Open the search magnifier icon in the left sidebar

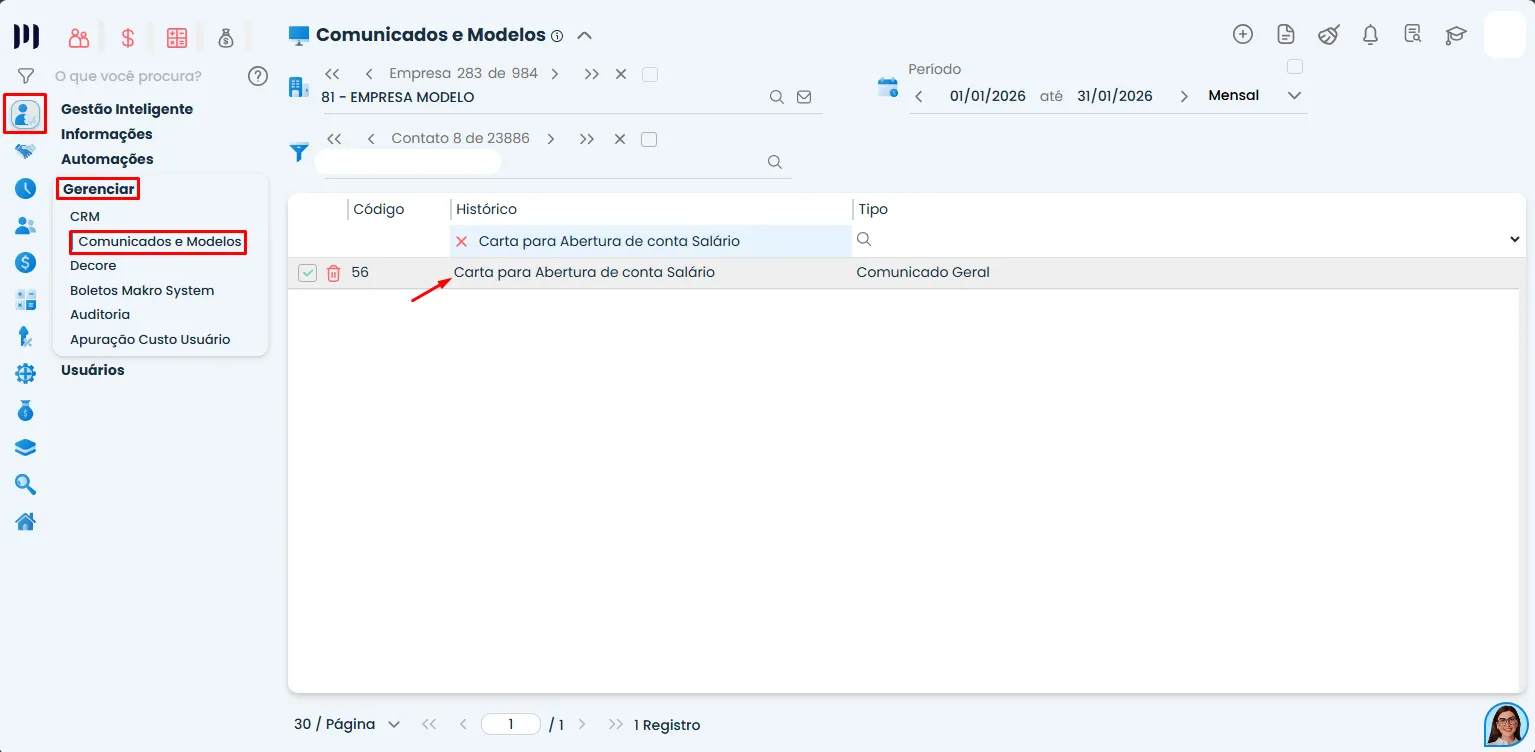(x=25, y=484)
